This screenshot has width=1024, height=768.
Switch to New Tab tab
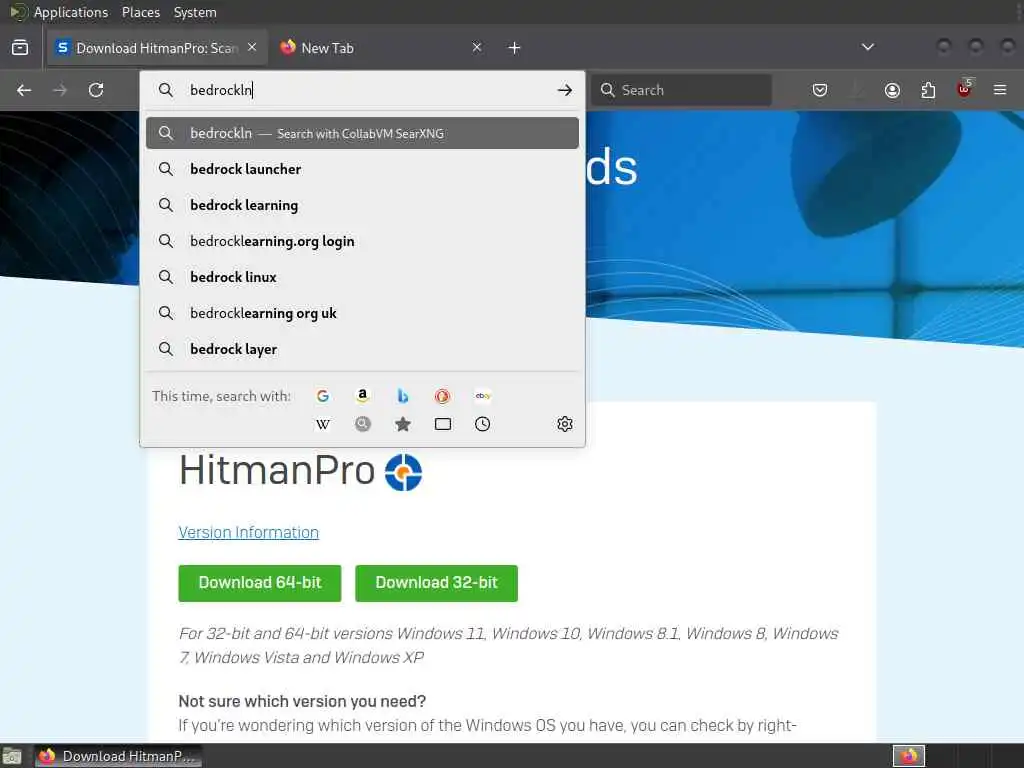click(382, 48)
